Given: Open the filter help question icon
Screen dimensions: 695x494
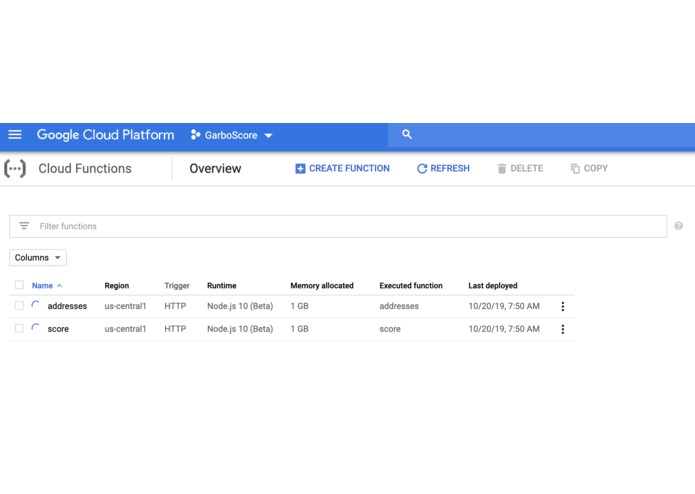Looking at the screenshot, I should tap(679, 226).
